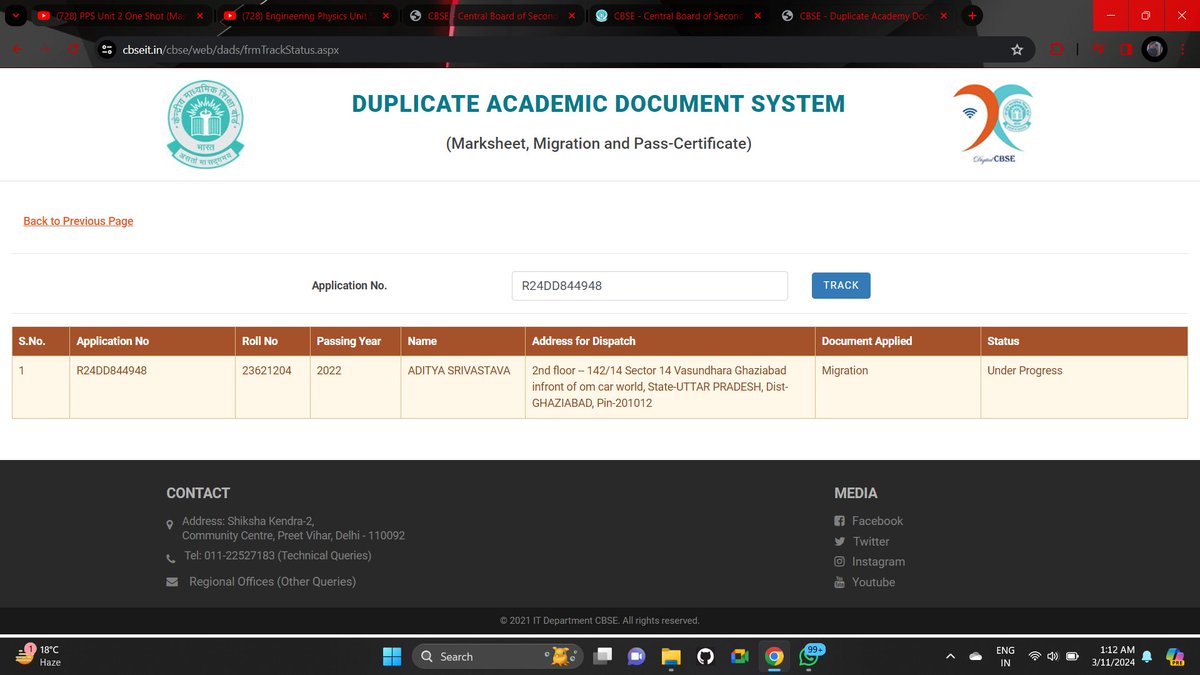This screenshot has height=675, width=1200.
Task: Open the Chrome profile avatar
Action: coord(1155,49)
